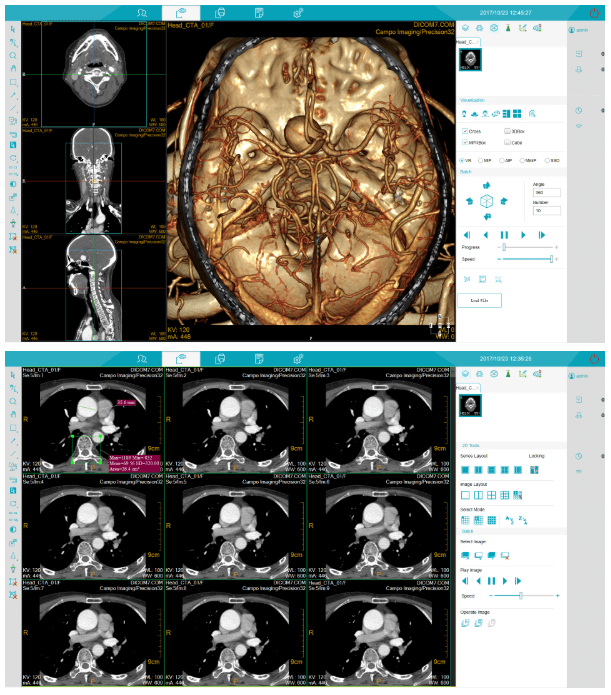Switch to the report tab in lower top bar
The width and height of the screenshot is (611, 695).
pos(259,358)
